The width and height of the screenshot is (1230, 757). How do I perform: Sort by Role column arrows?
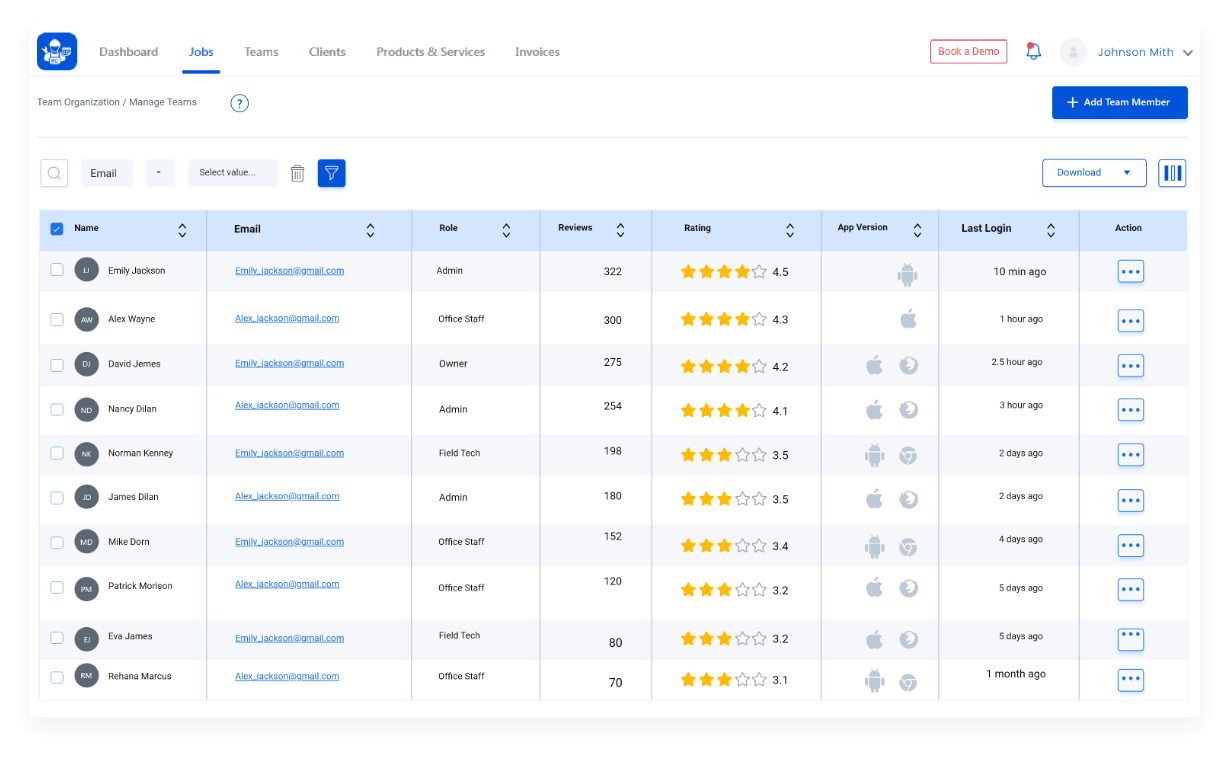click(x=506, y=230)
